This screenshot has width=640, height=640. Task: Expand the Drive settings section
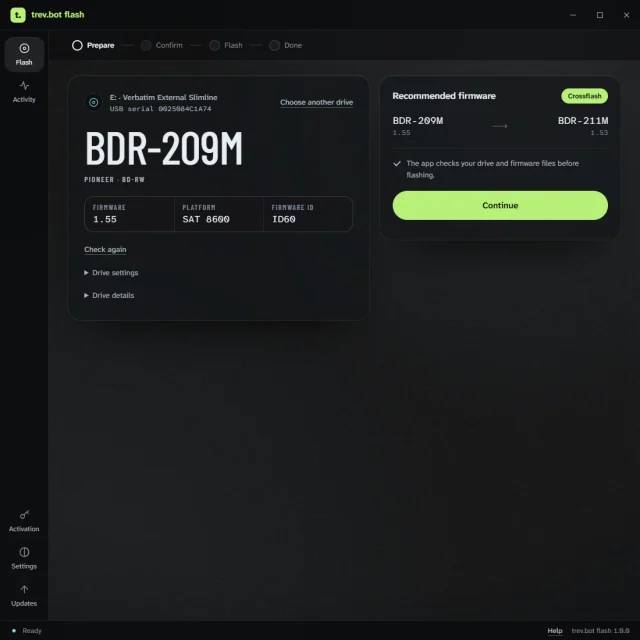point(111,273)
